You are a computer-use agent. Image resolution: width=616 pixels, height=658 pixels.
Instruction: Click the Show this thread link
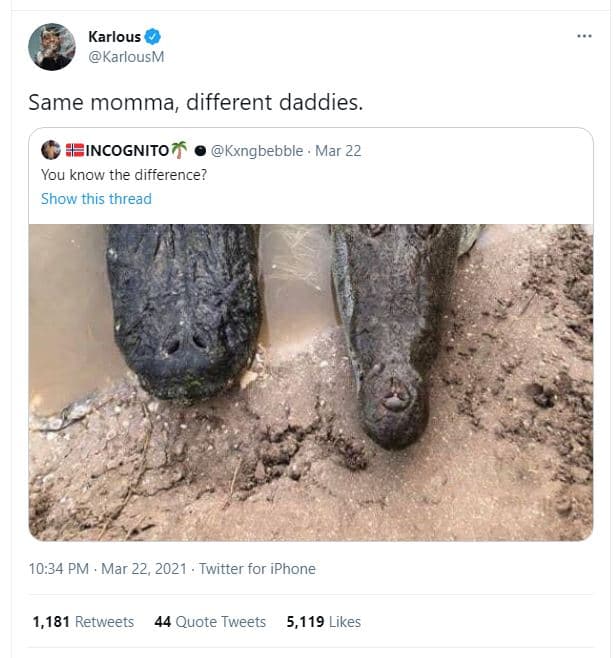click(x=96, y=198)
